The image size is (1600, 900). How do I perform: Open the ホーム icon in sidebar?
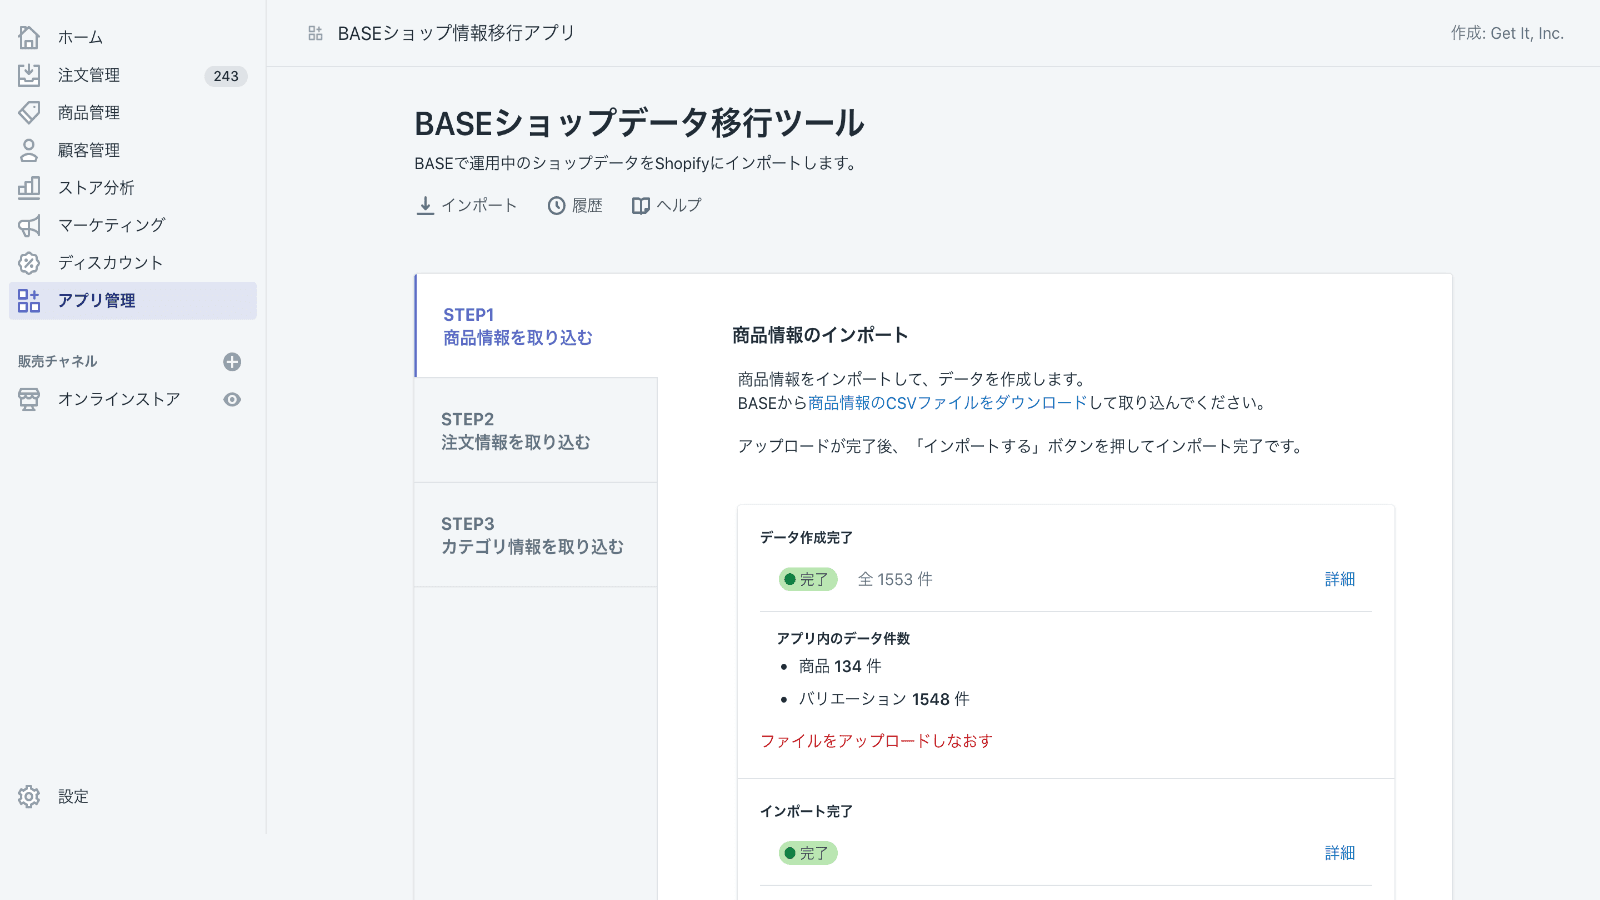pyautogui.click(x=29, y=37)
